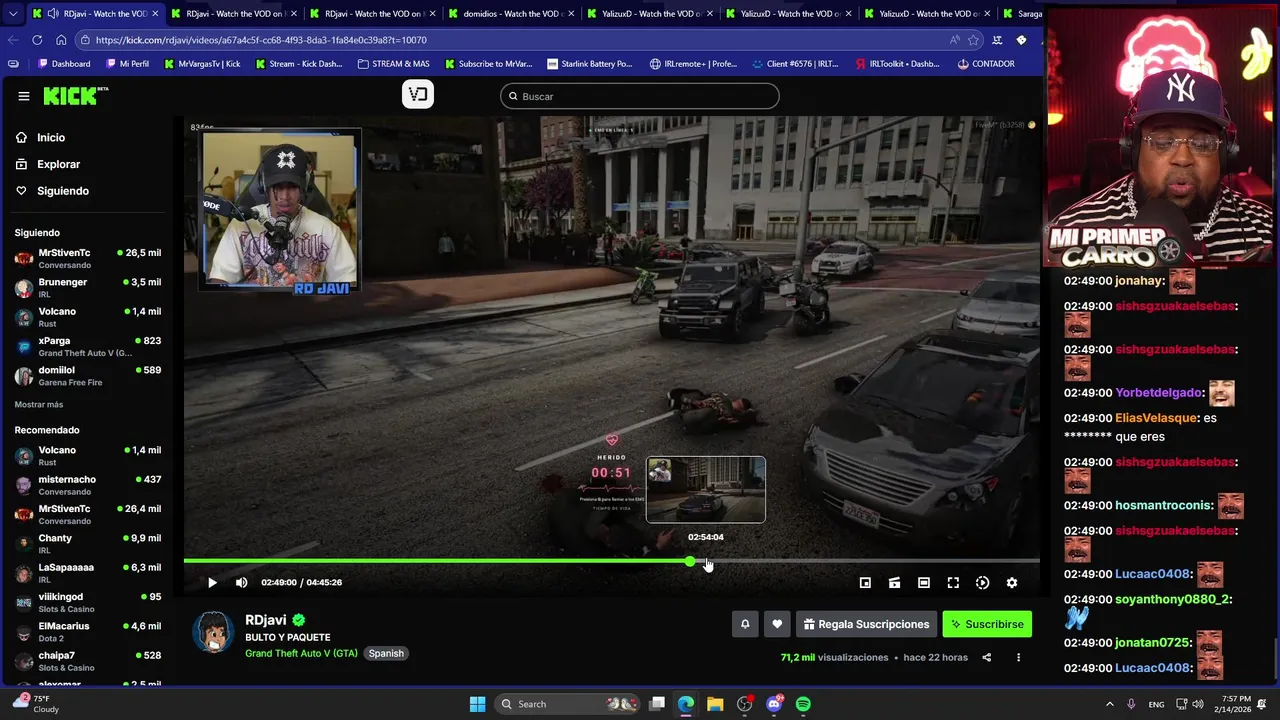Viewport: 1280px width, 720px height.
Task: Open the RDjavi channel name link
Action: [266, 620]
